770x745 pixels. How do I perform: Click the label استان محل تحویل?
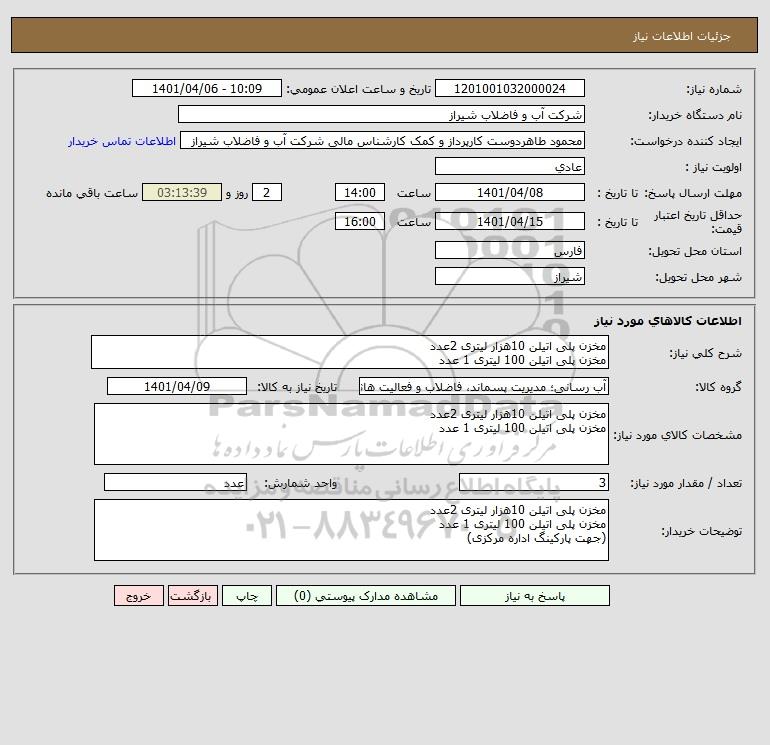point(695,251)
